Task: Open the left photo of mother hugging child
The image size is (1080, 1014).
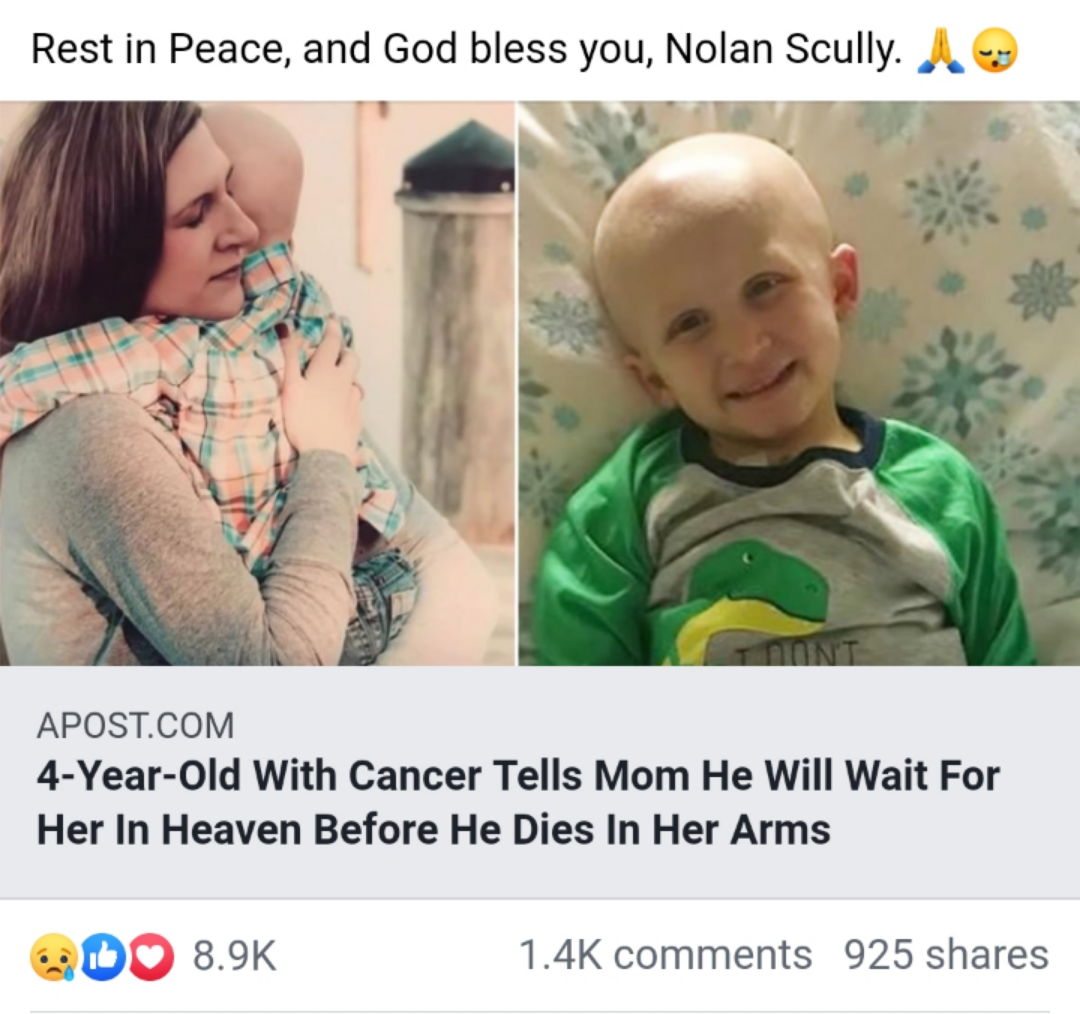Action: coord(257,383)
